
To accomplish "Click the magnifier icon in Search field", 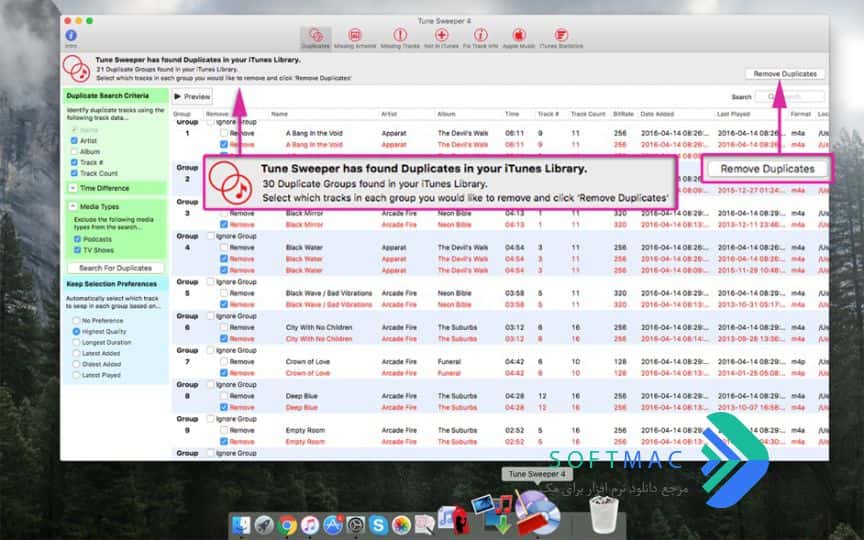I will (x=771, y=96).
